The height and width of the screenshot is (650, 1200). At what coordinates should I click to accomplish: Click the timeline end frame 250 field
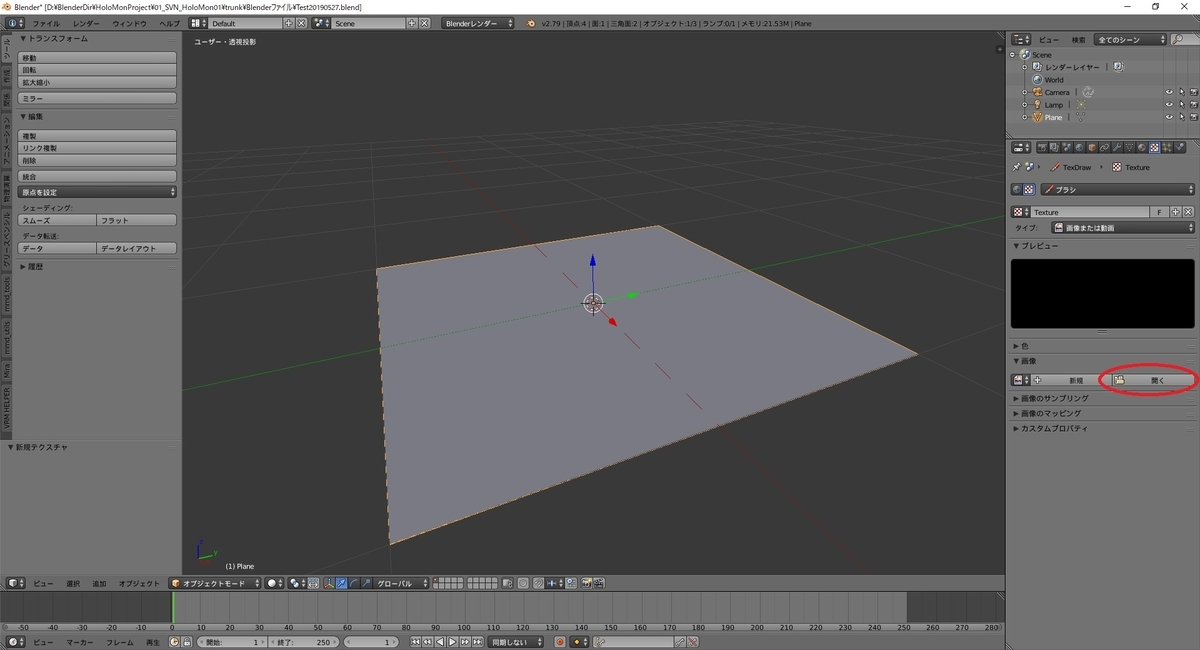click(x=303, y=642)
